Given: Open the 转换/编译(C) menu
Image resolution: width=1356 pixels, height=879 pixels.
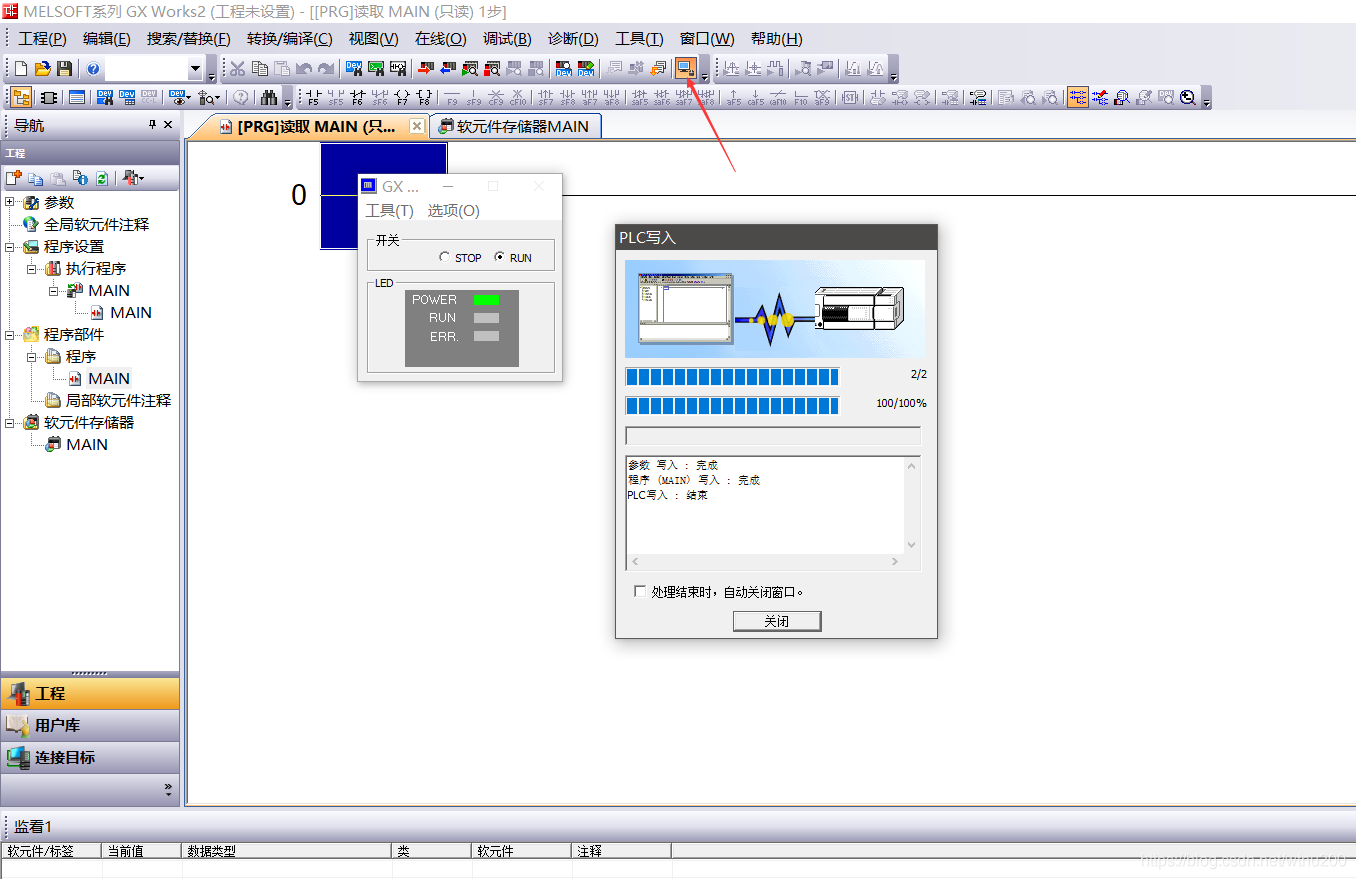Looking at the screenshot, I should click(x=290, y=39).
